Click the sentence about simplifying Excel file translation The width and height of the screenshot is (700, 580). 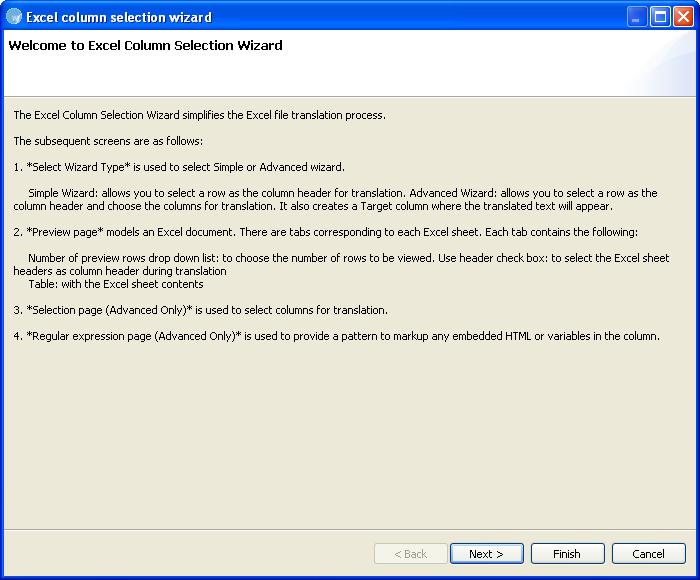coord(200,115)
